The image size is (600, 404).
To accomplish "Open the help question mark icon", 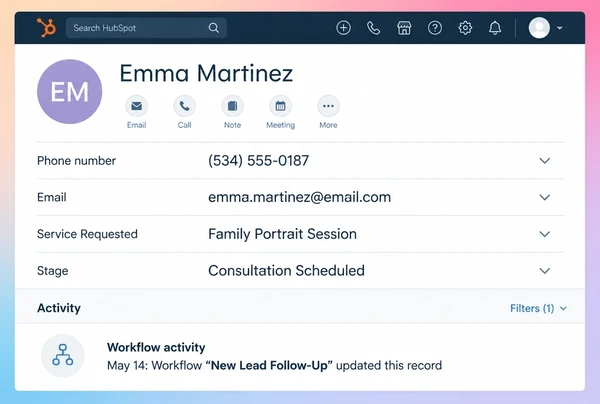I will point(435,28).
